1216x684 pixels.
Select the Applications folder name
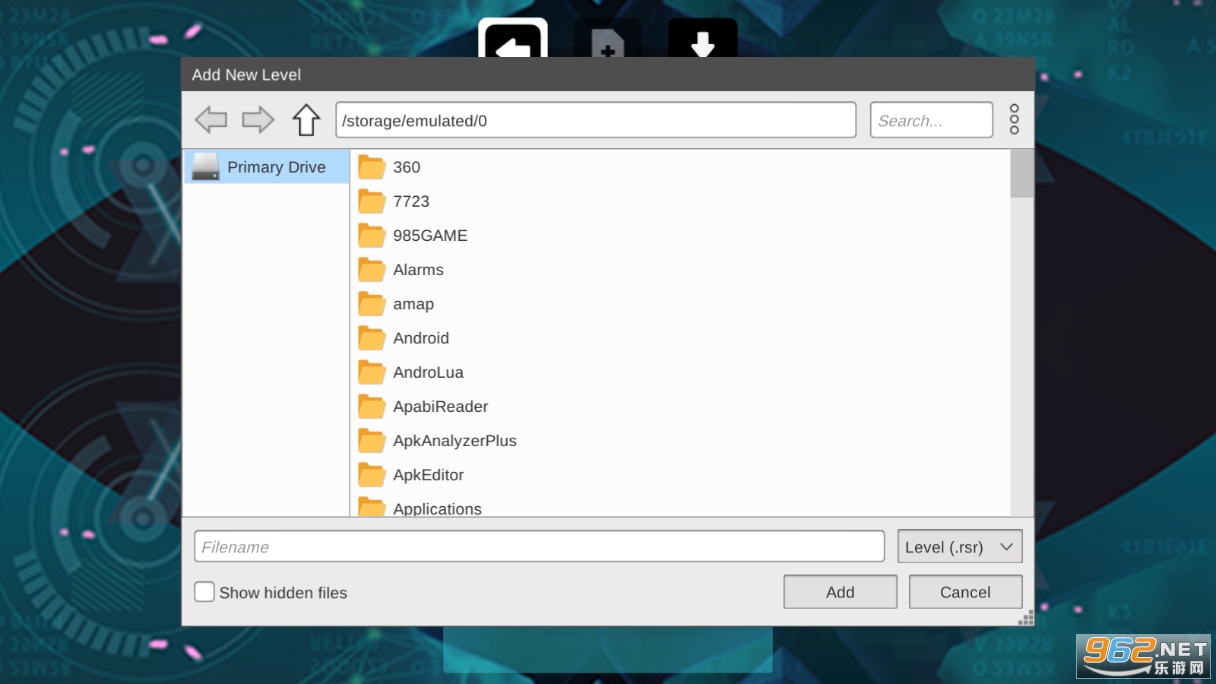(x=437, y=509)
